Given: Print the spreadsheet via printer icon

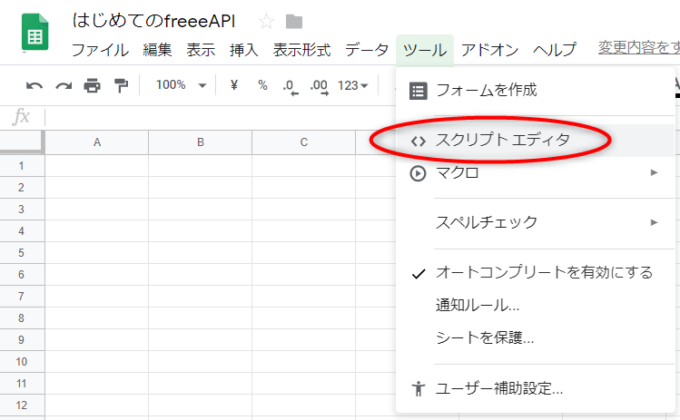Looking at the screenshot, I should [92, 85].
